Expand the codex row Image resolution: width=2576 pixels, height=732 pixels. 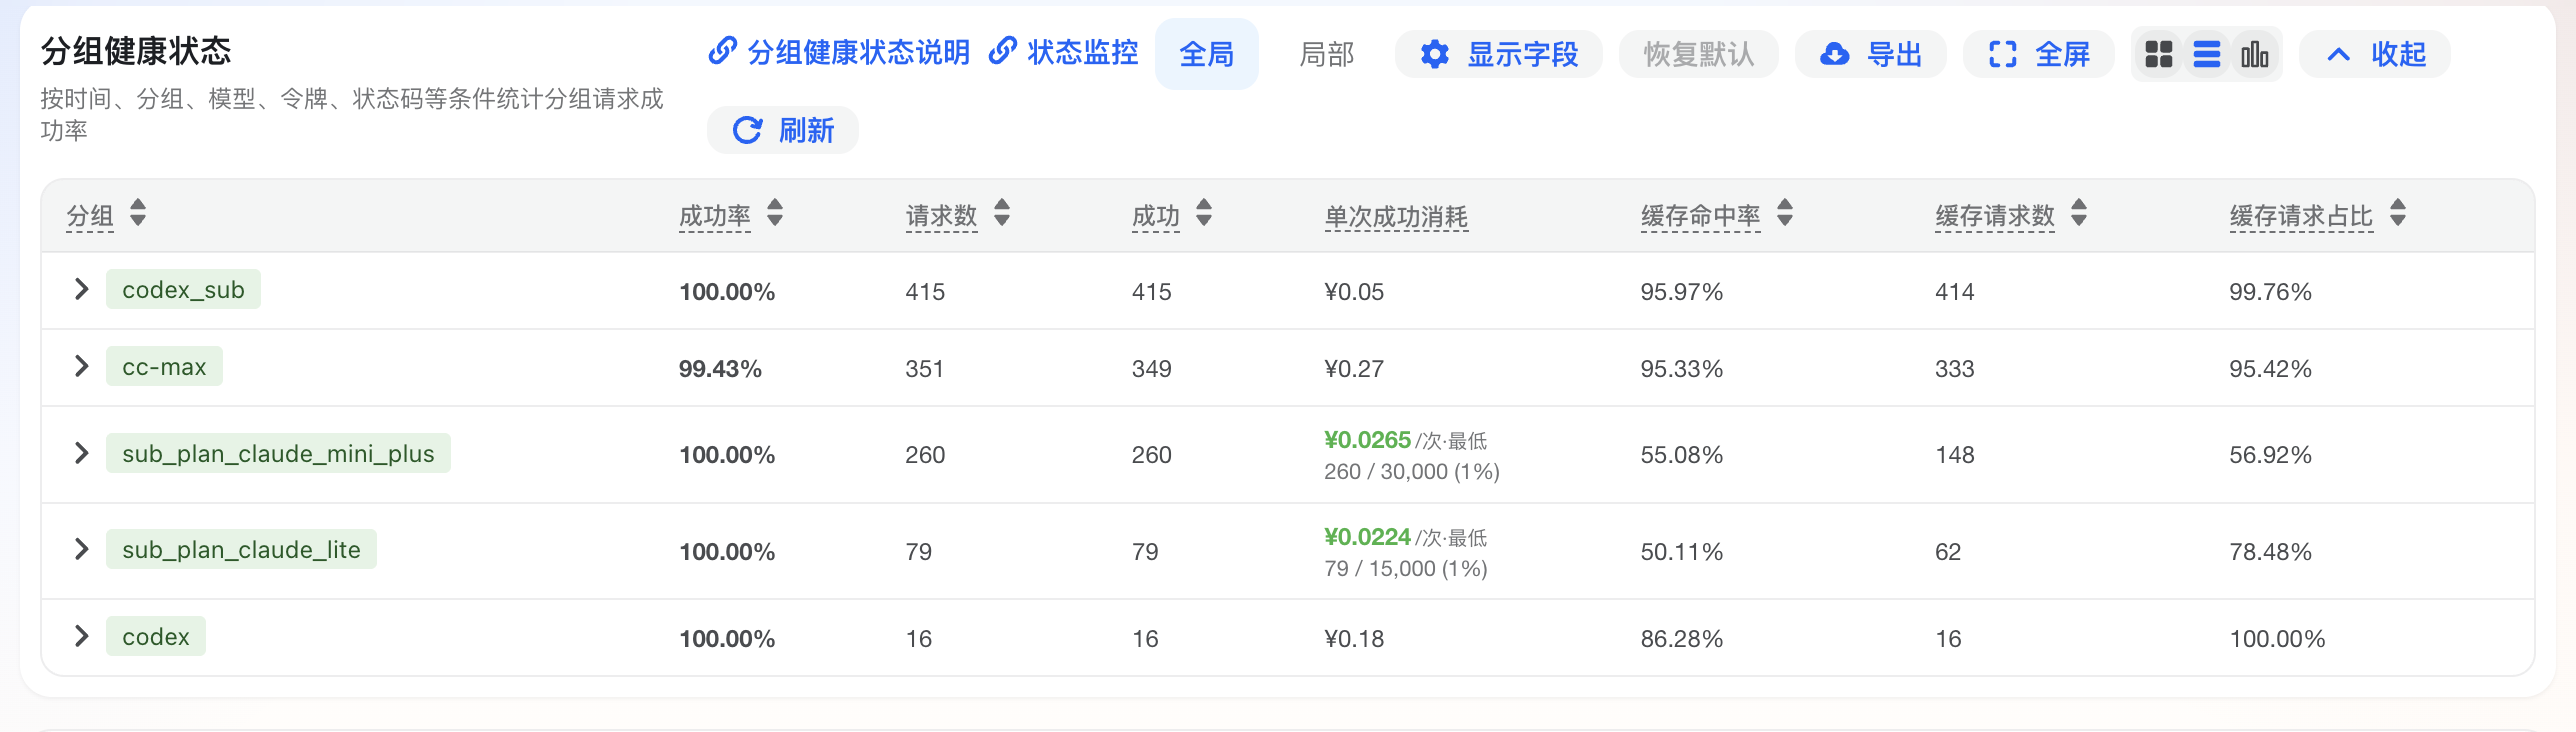tap(82, 636)
